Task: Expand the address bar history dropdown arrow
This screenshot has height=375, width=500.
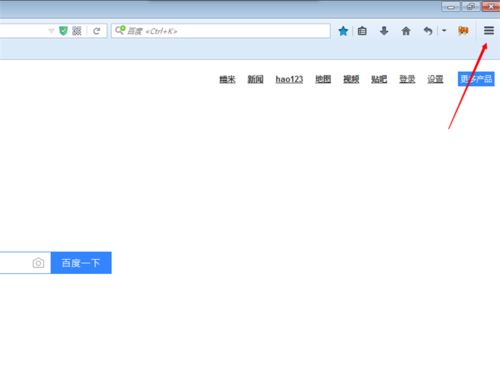Action: point(51,31)
